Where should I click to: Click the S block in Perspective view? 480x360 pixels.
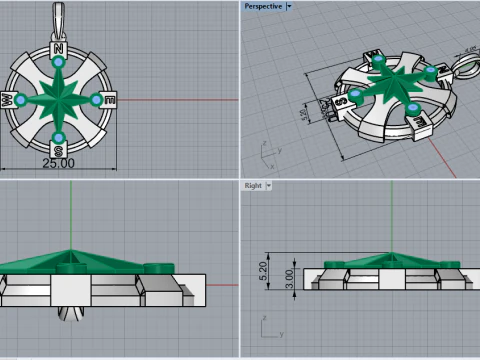pyautogui.click(x=341, y=103)
